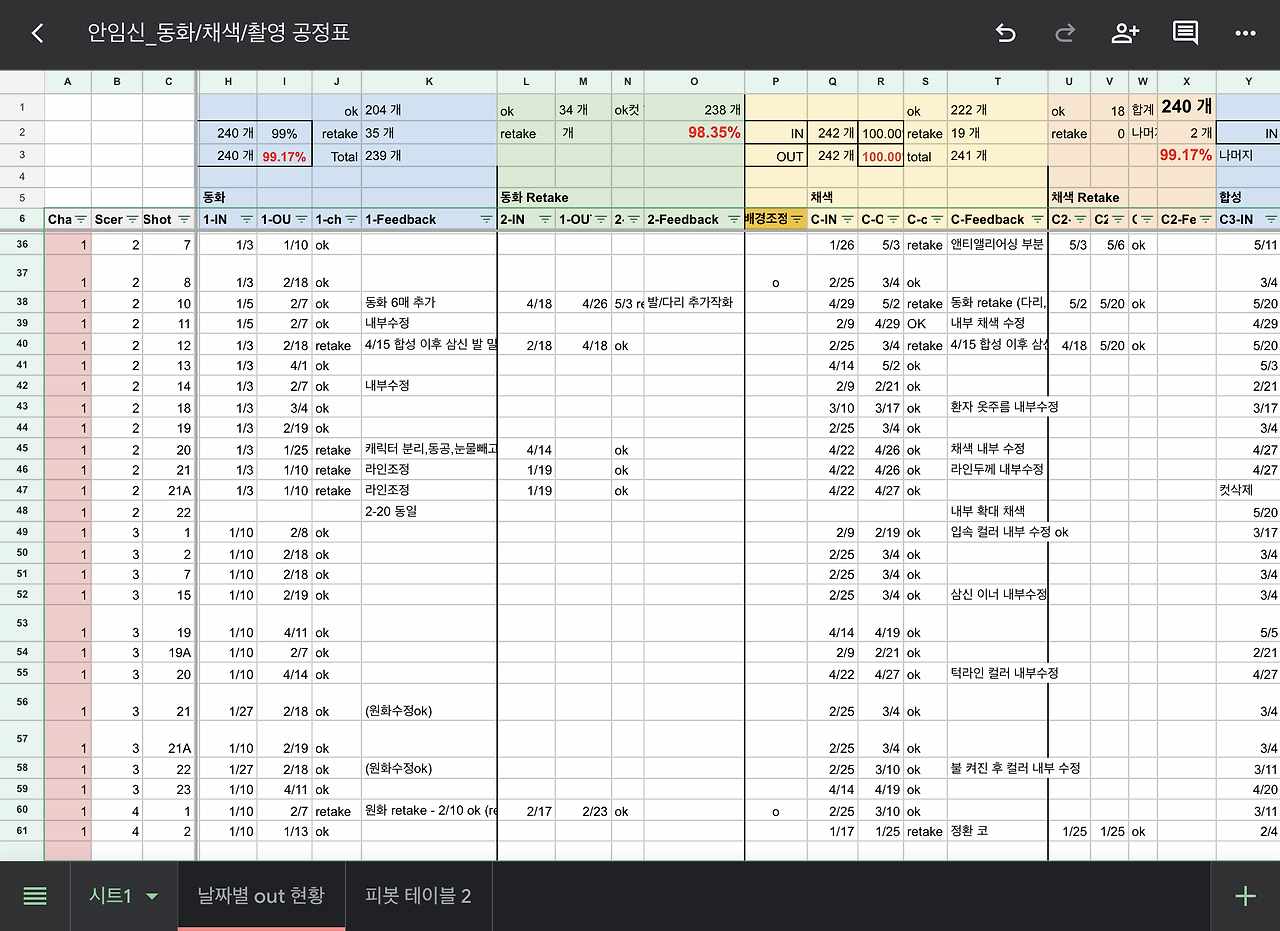The height and width of the screenshot is (931, 1280).
Task: Open share by the add-person icon
Action: [1125, 33]
